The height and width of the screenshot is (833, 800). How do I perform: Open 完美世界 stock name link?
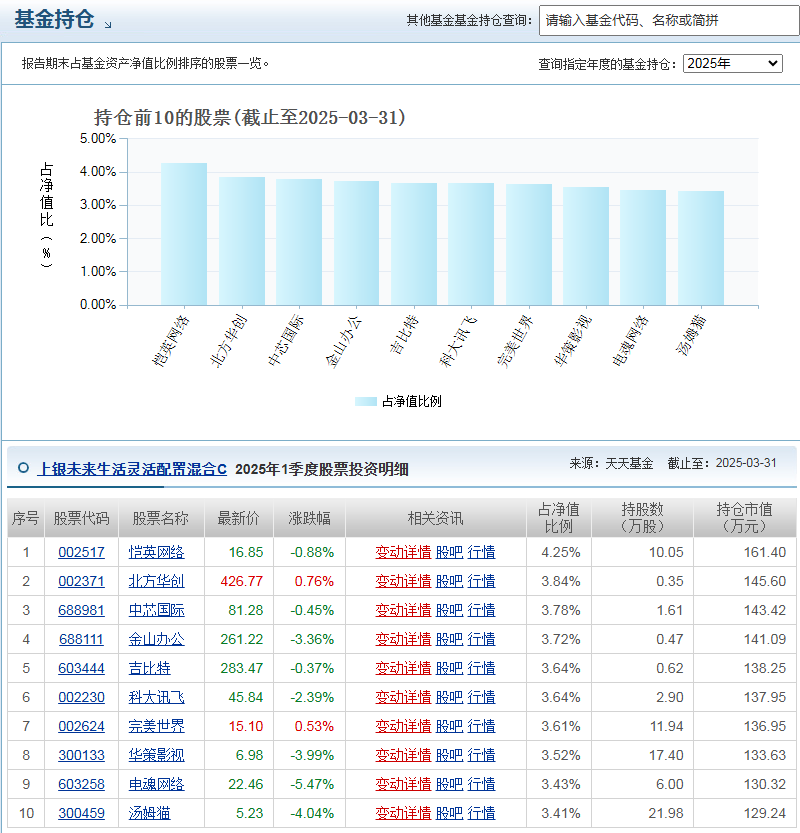pos(156,726)
